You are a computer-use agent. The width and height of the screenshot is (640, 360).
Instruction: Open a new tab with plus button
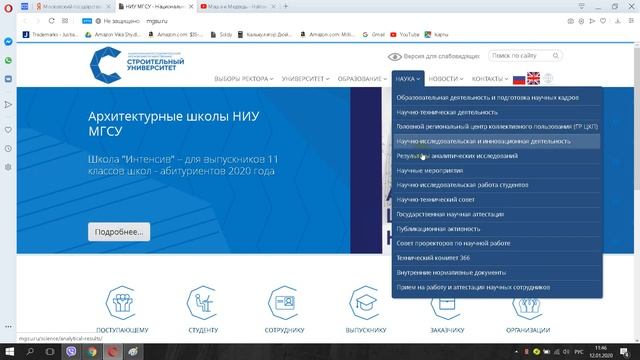coord(286,6)
